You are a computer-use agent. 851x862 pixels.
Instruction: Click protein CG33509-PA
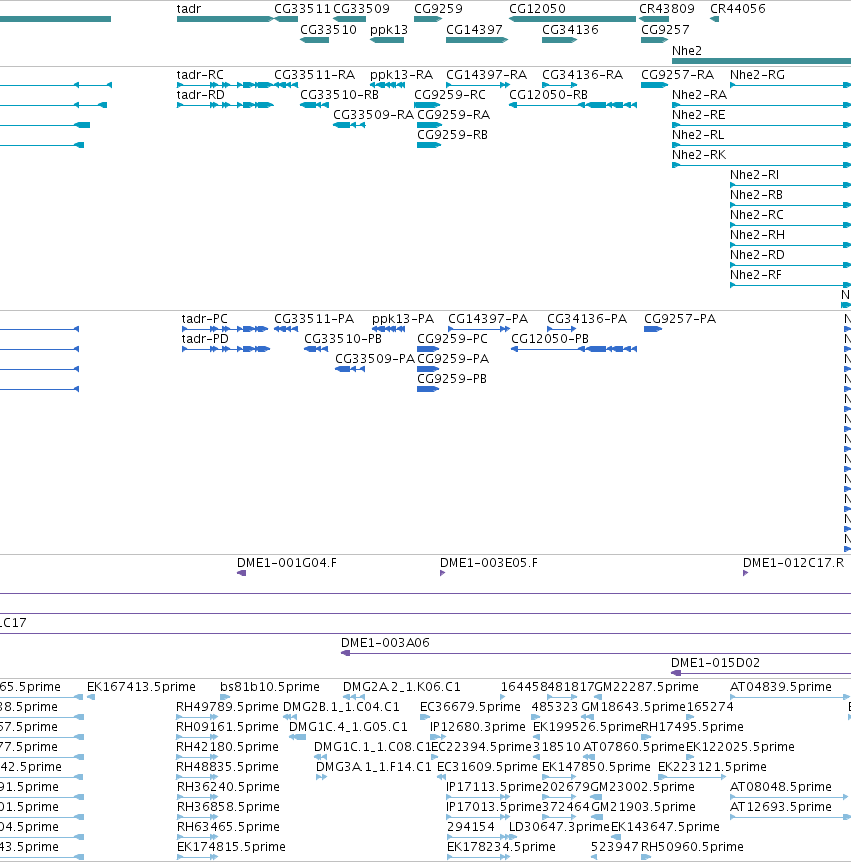[374, 358]
